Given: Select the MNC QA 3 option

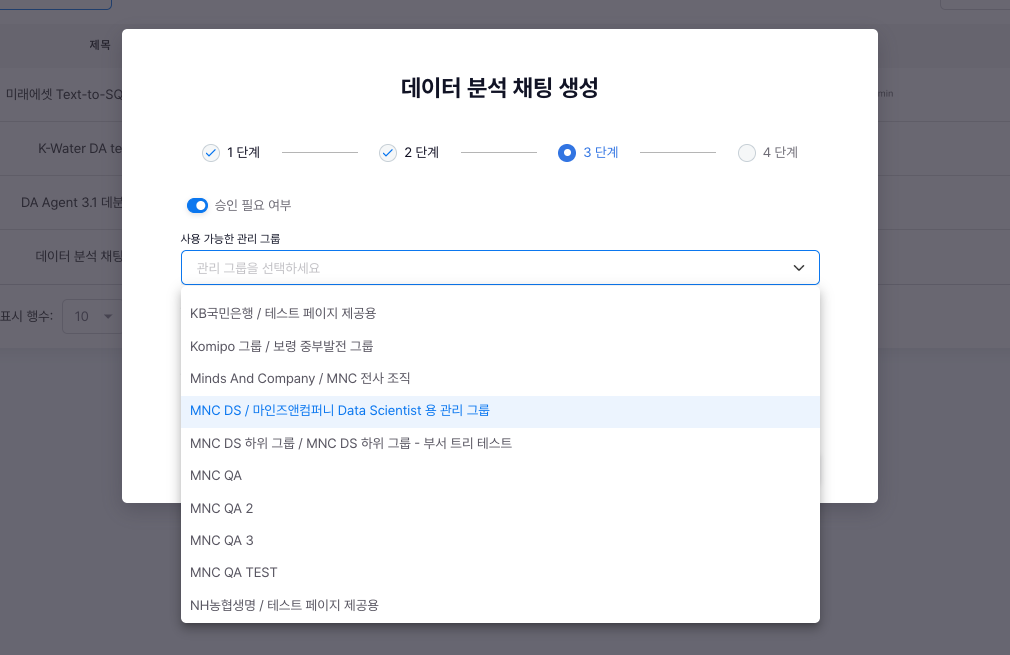Looking at the screenshot, I should (x=222, y=540).
